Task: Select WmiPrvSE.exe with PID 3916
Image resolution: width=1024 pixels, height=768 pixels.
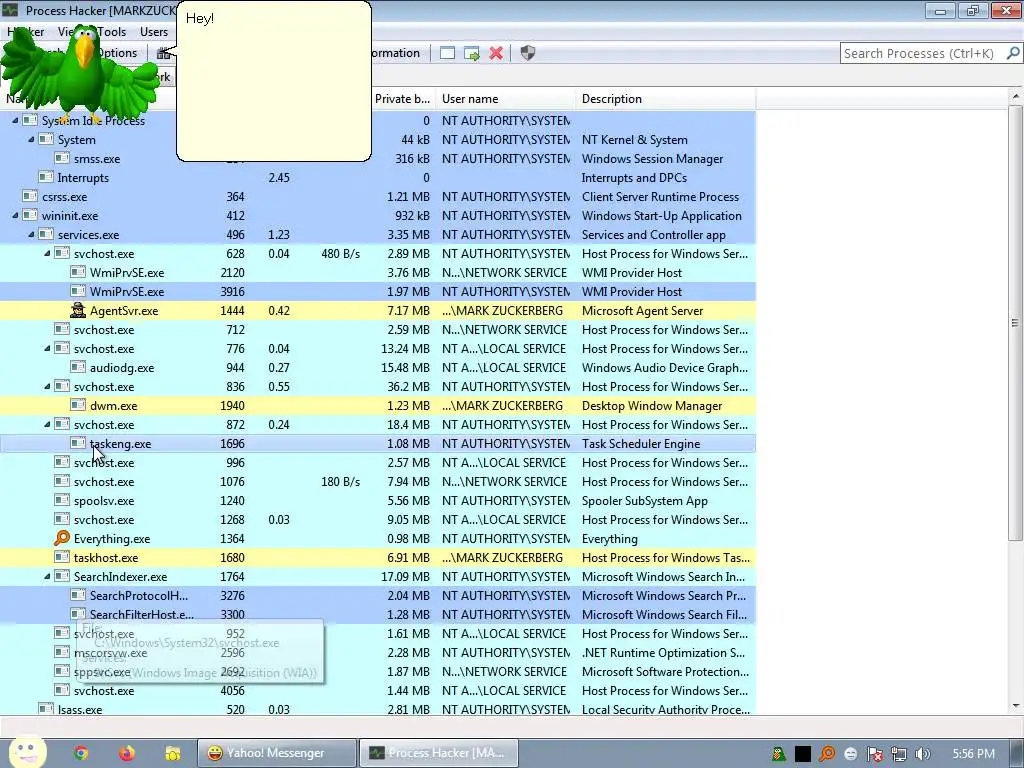Action: click(377, 291)
